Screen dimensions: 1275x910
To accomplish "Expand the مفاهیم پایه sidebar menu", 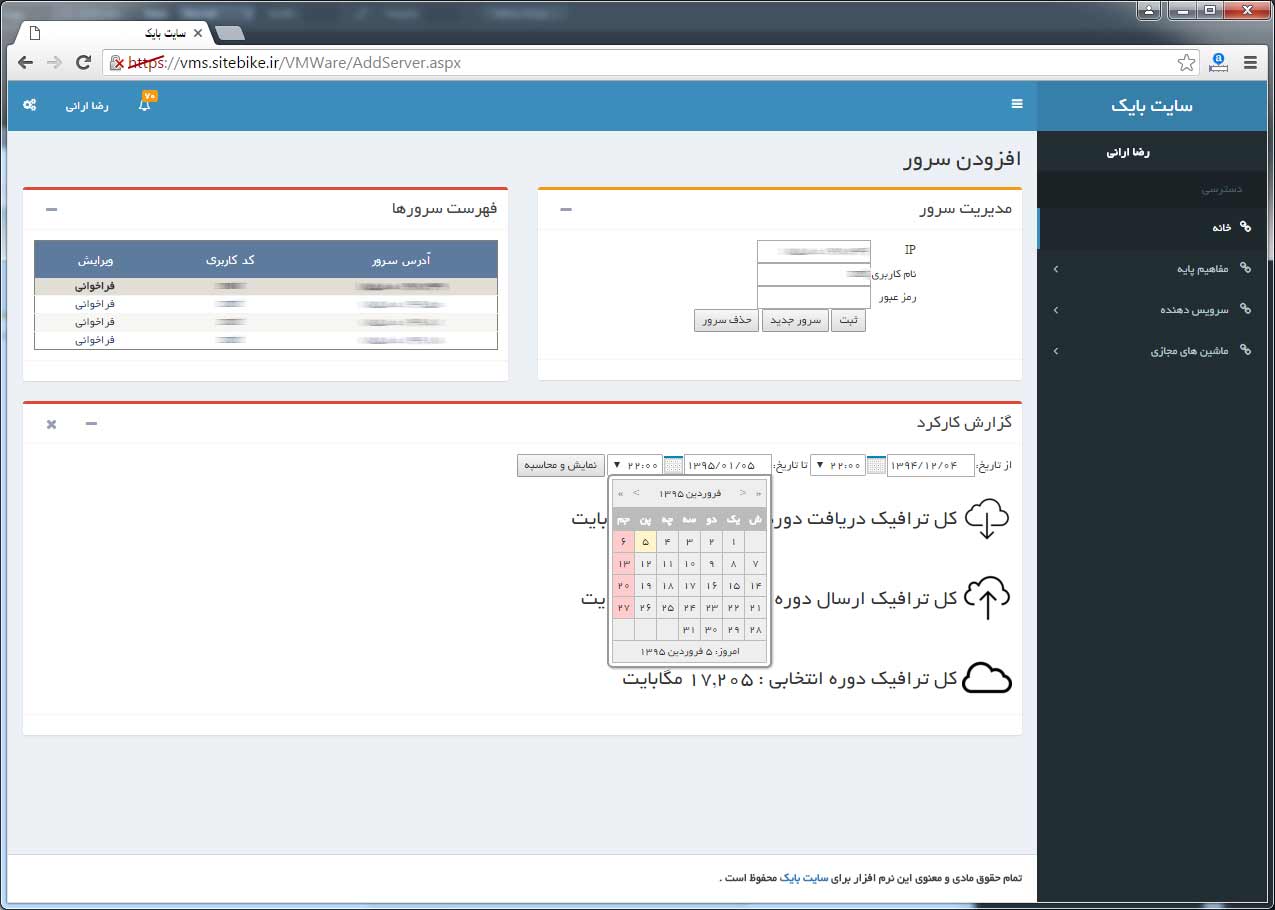I will (1056, 269).
